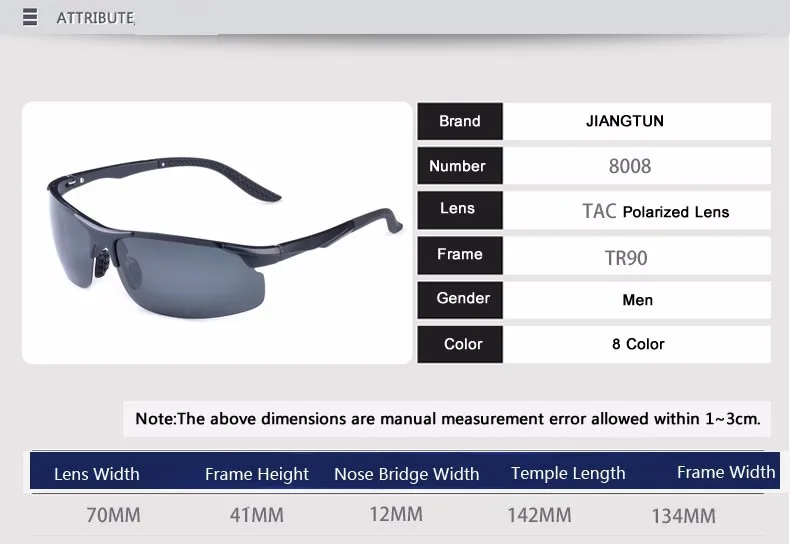This screenshot has width=790, height=544.
Task: Click the Lens Width column header
Action: click(x=97, y=474)
